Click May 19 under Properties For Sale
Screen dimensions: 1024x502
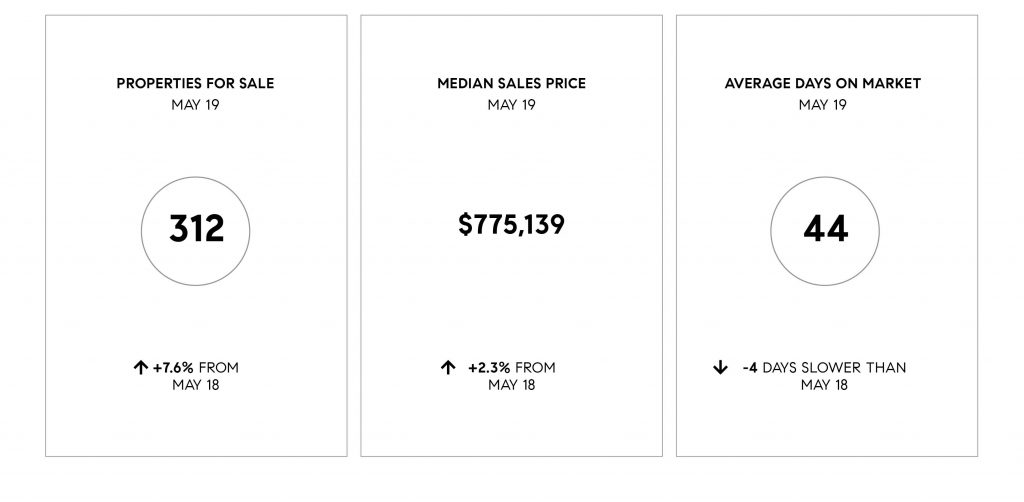pyautogui.click(x=195, y=105)
